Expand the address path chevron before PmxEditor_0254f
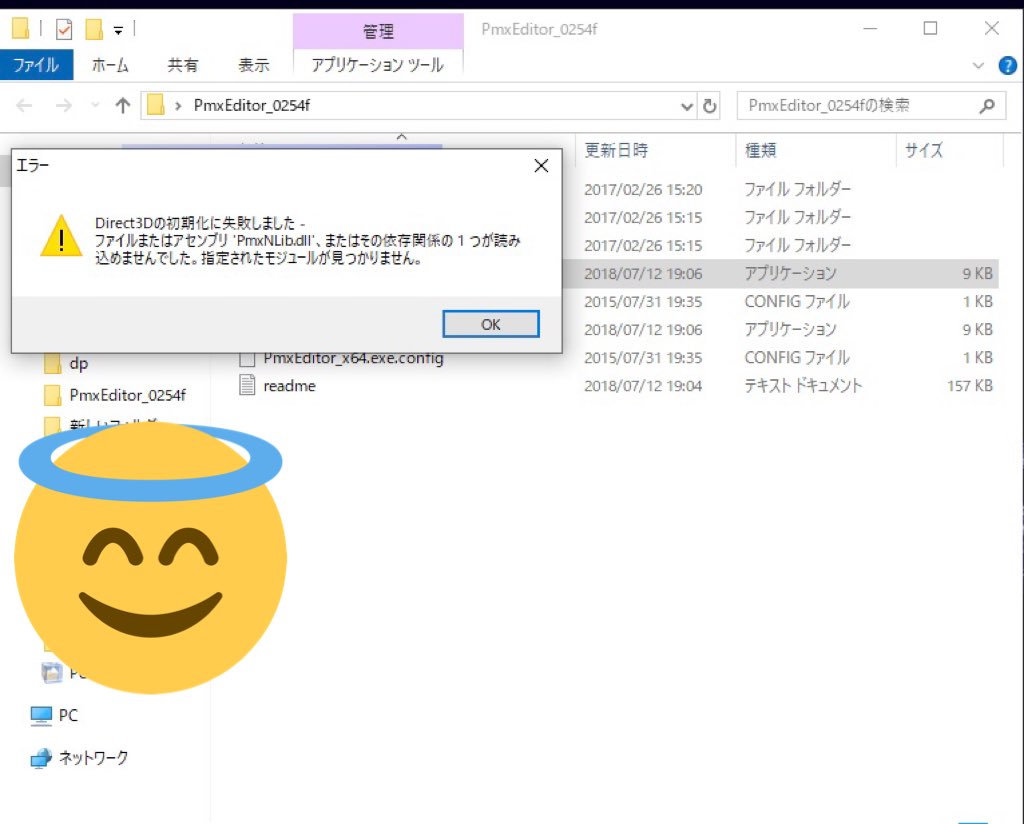The image size is (1024, 824). click(x=178, y=106)
